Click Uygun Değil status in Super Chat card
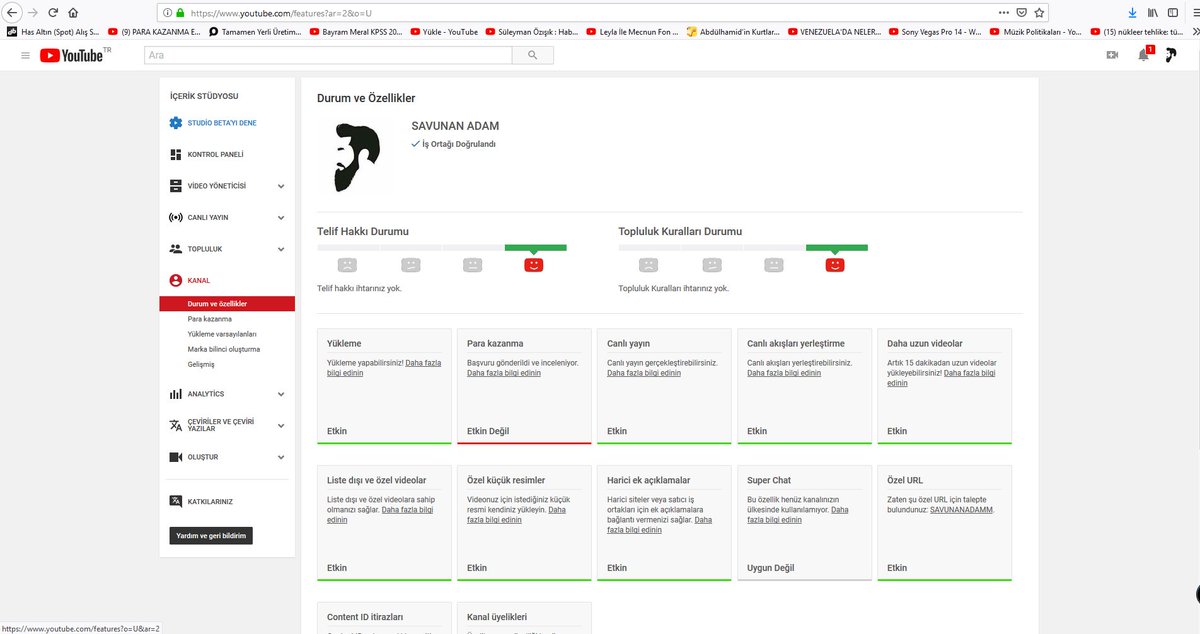 pyautogui.click(x=770, y=568)
